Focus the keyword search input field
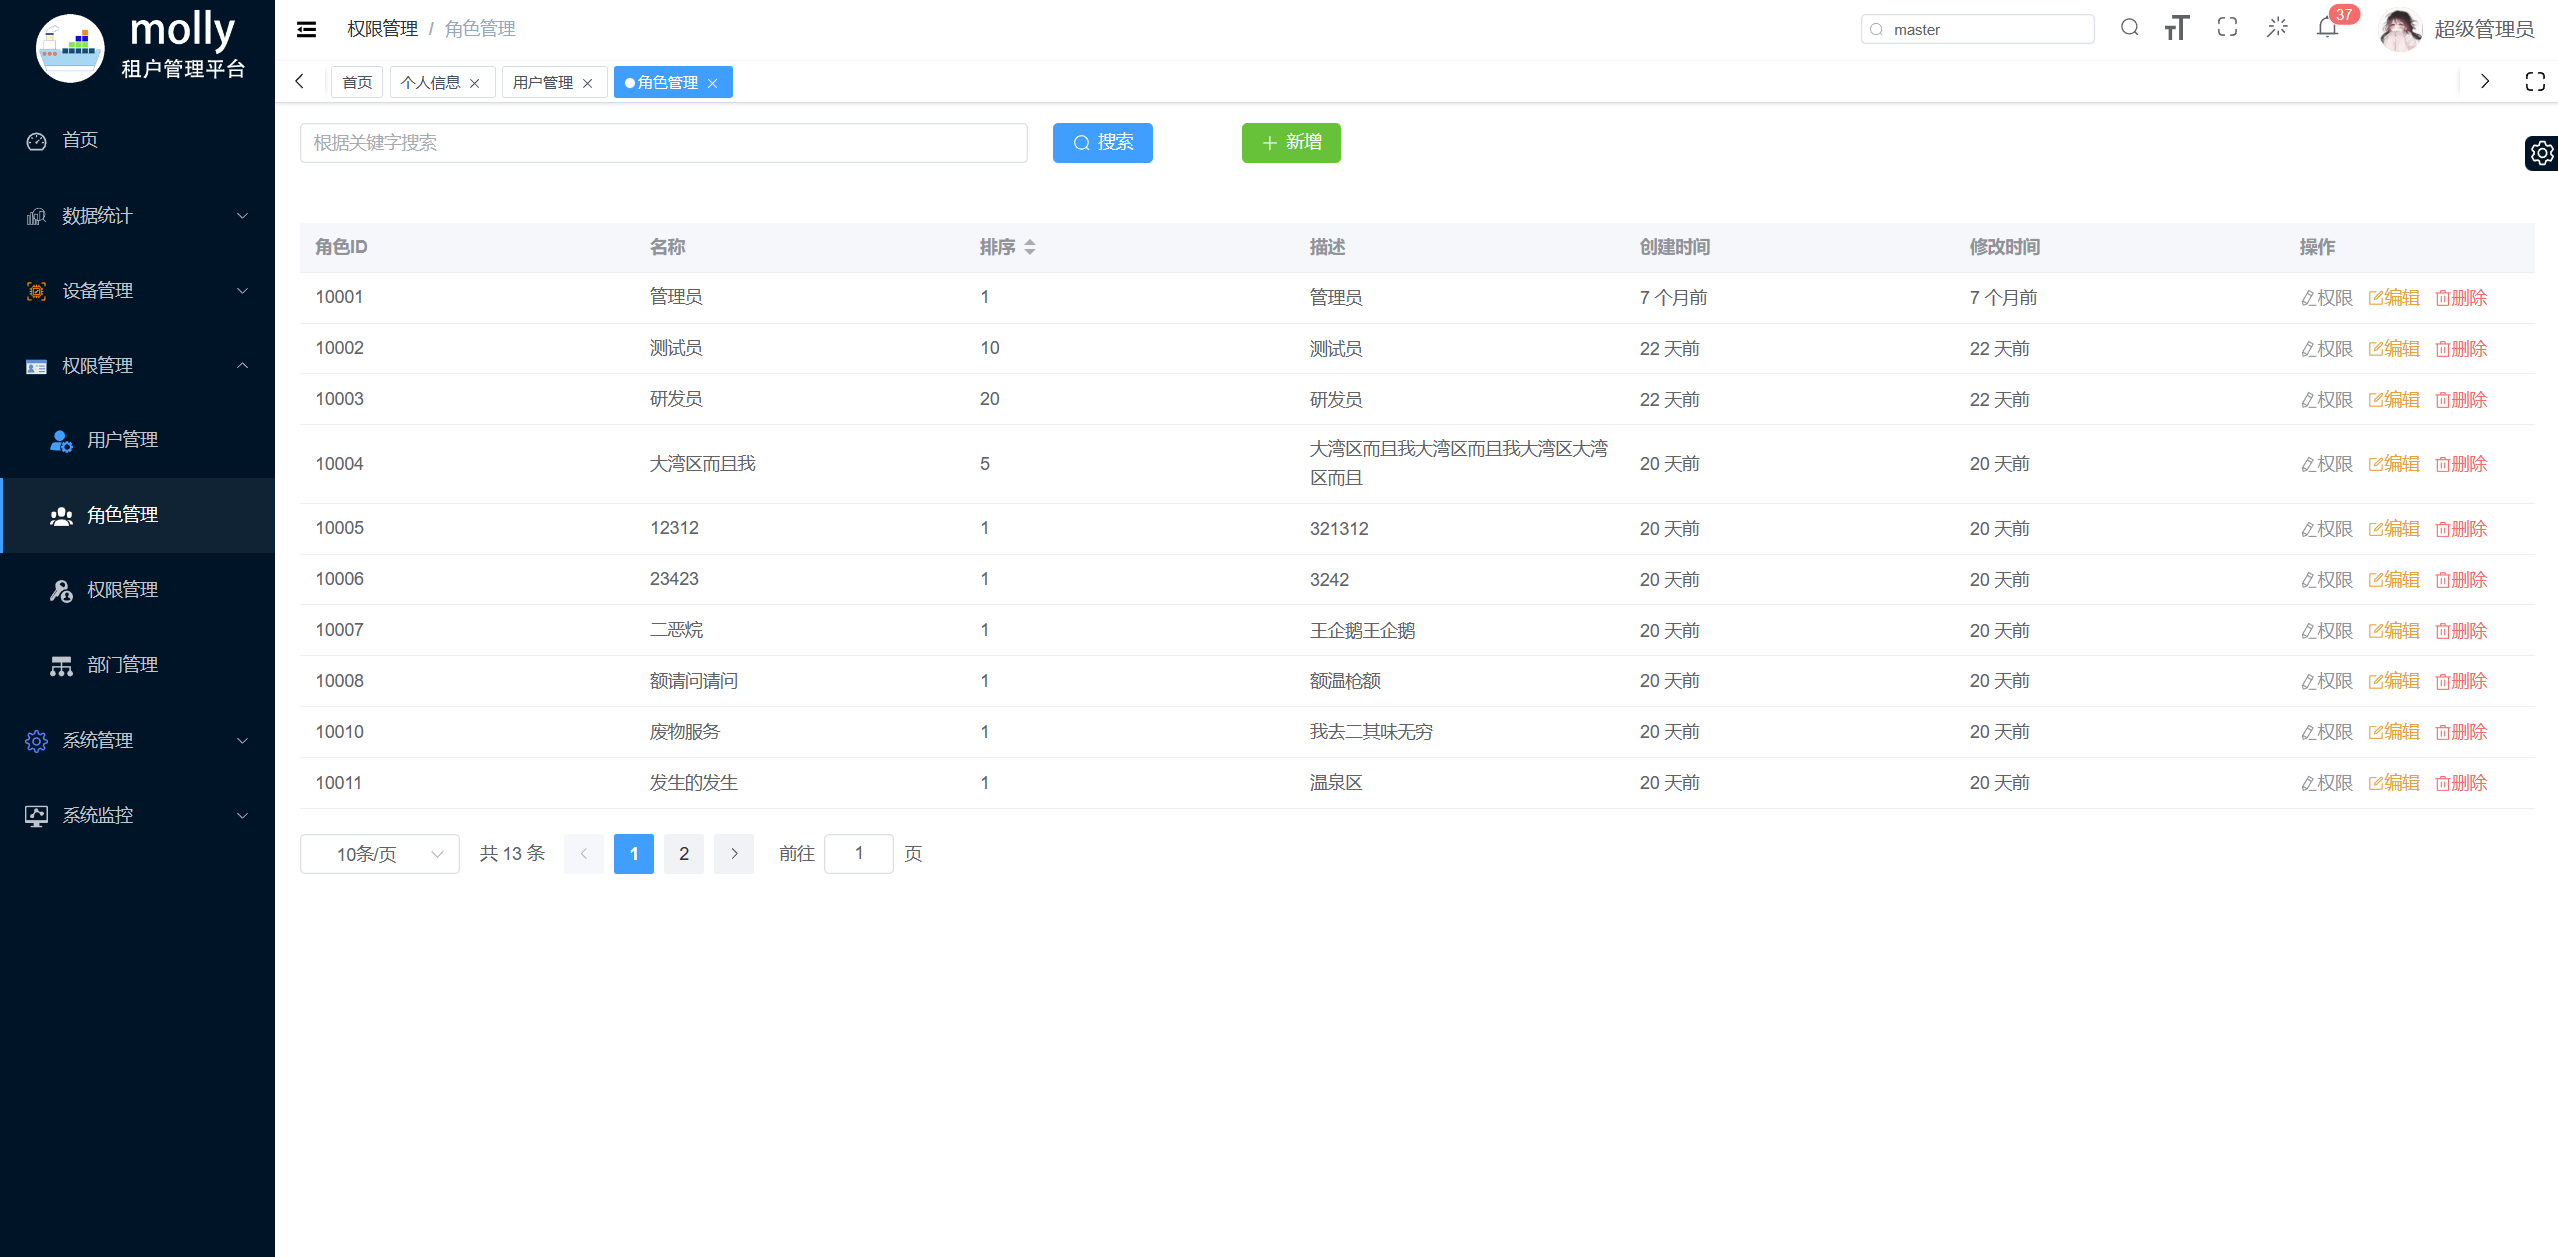Image resolution: width=2558 pixels, height=1257 pixels. (663, 143)
